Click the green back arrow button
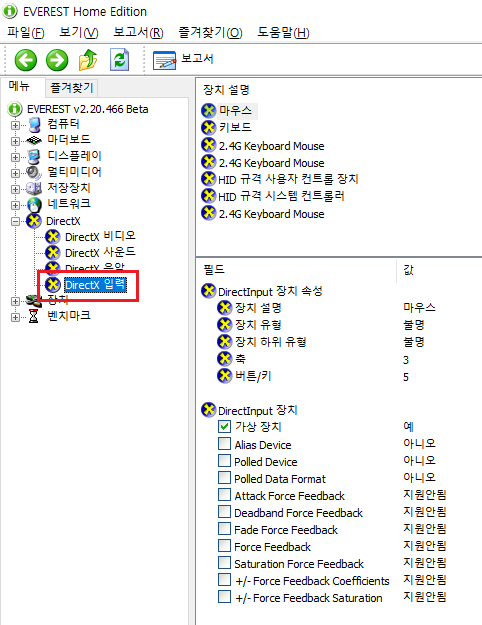482x625 pixels. (x=26, y=61)
